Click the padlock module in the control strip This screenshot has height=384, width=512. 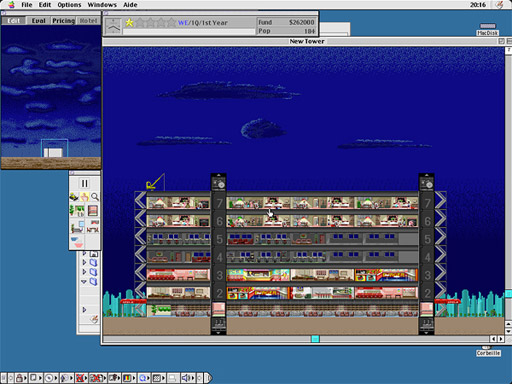(x=20, y=378)
